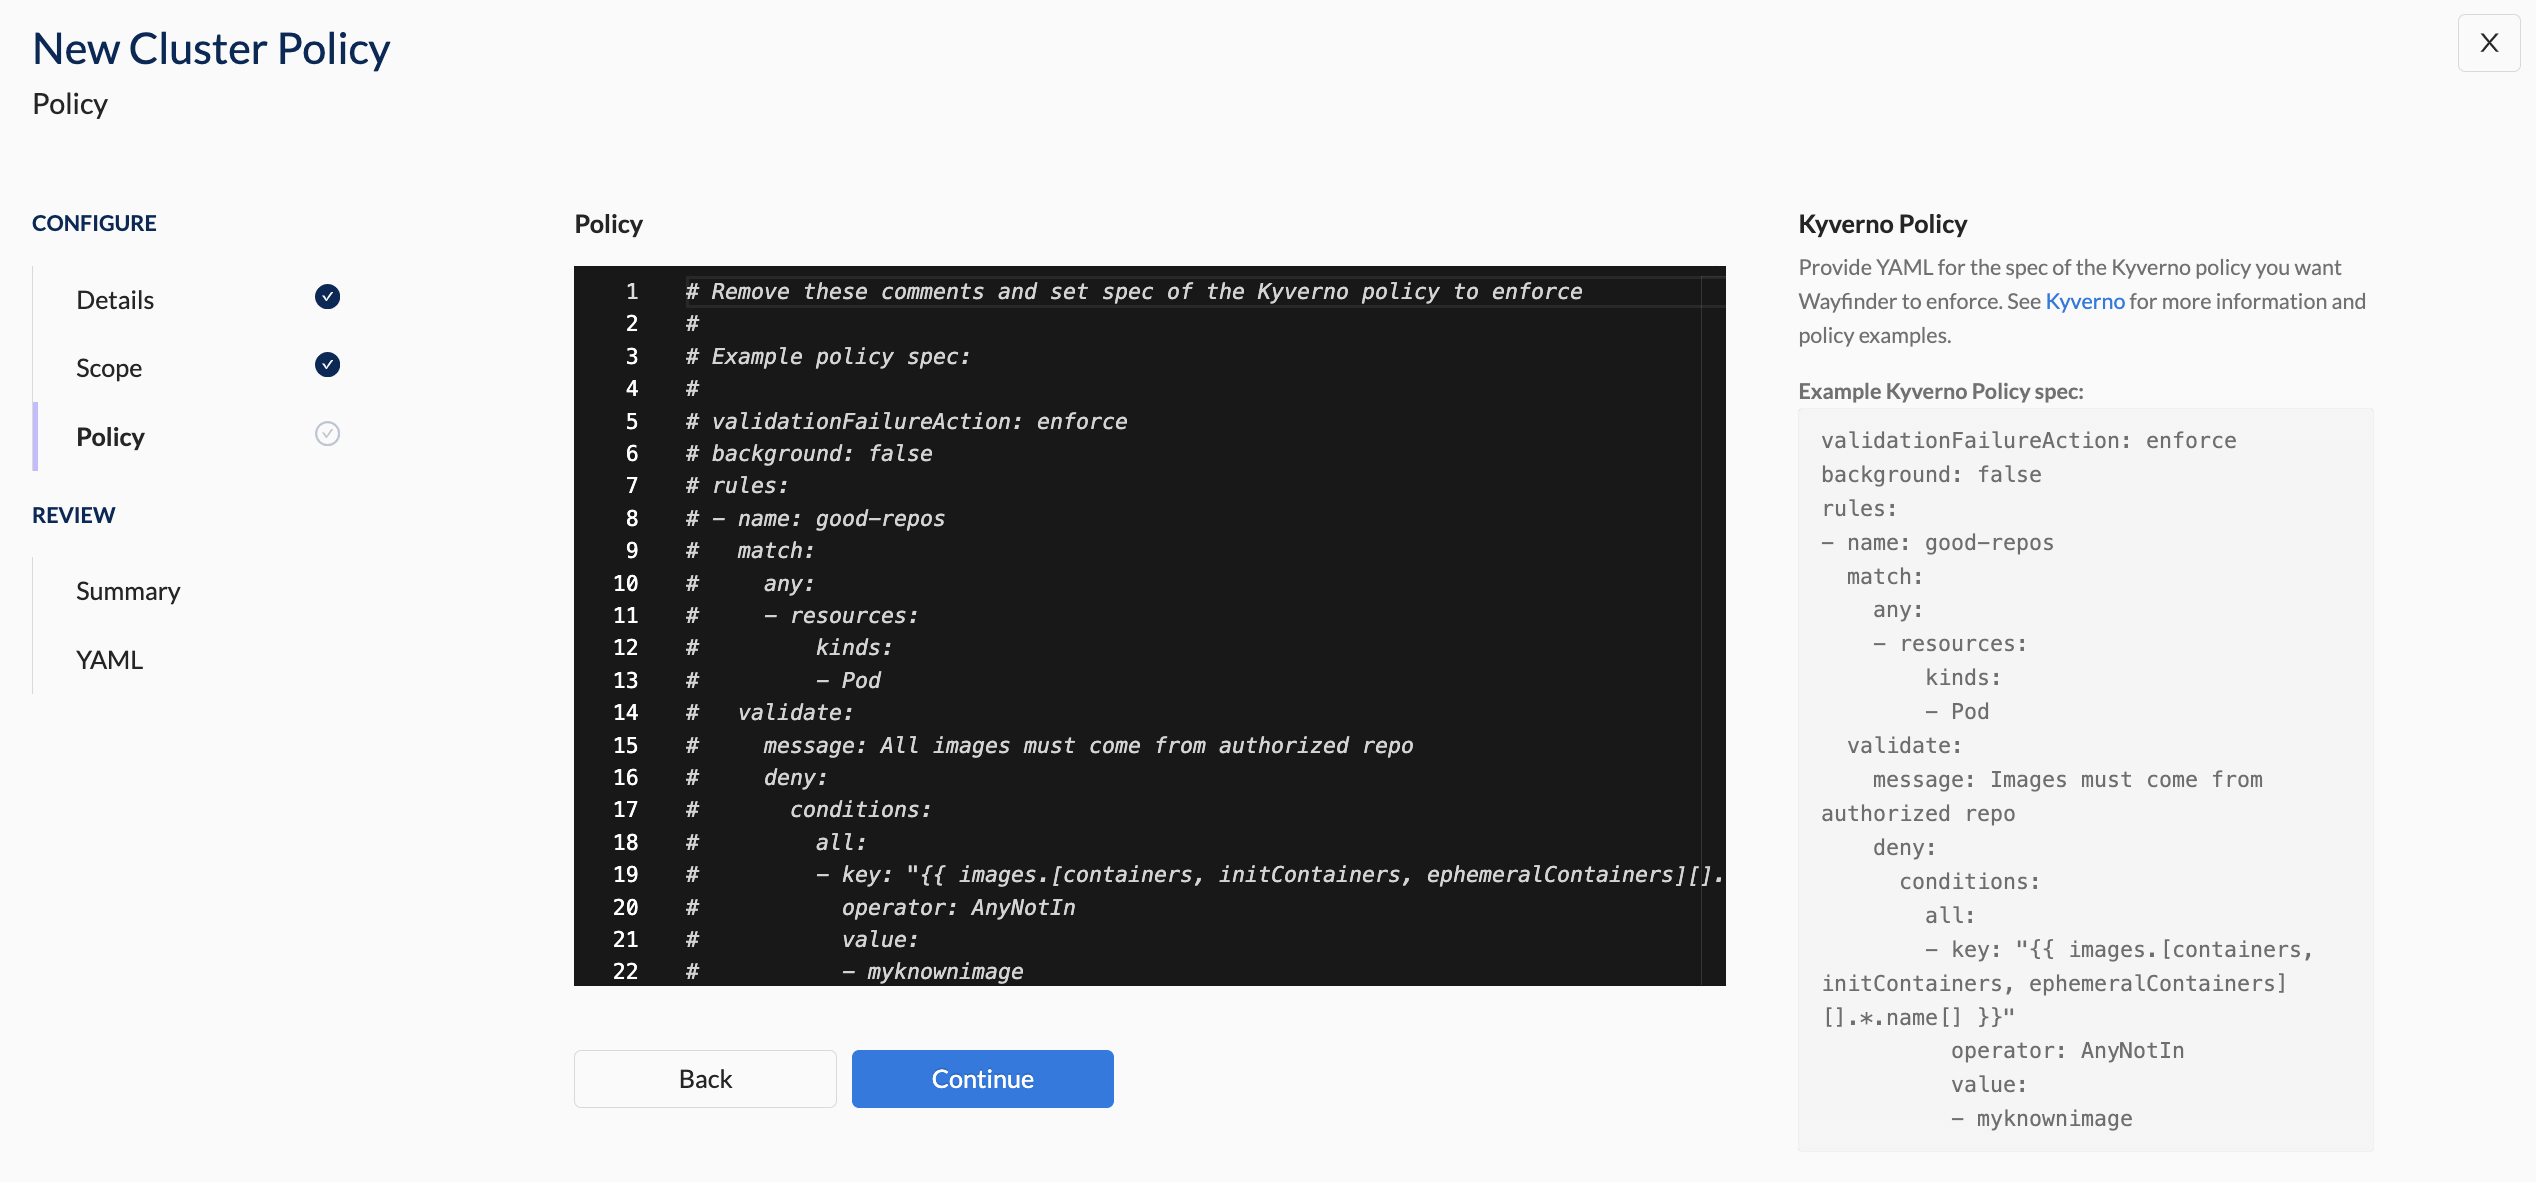The image size is (2536, 1182).
Task: Click the Details checkmark icon
Action: [325, 296]
